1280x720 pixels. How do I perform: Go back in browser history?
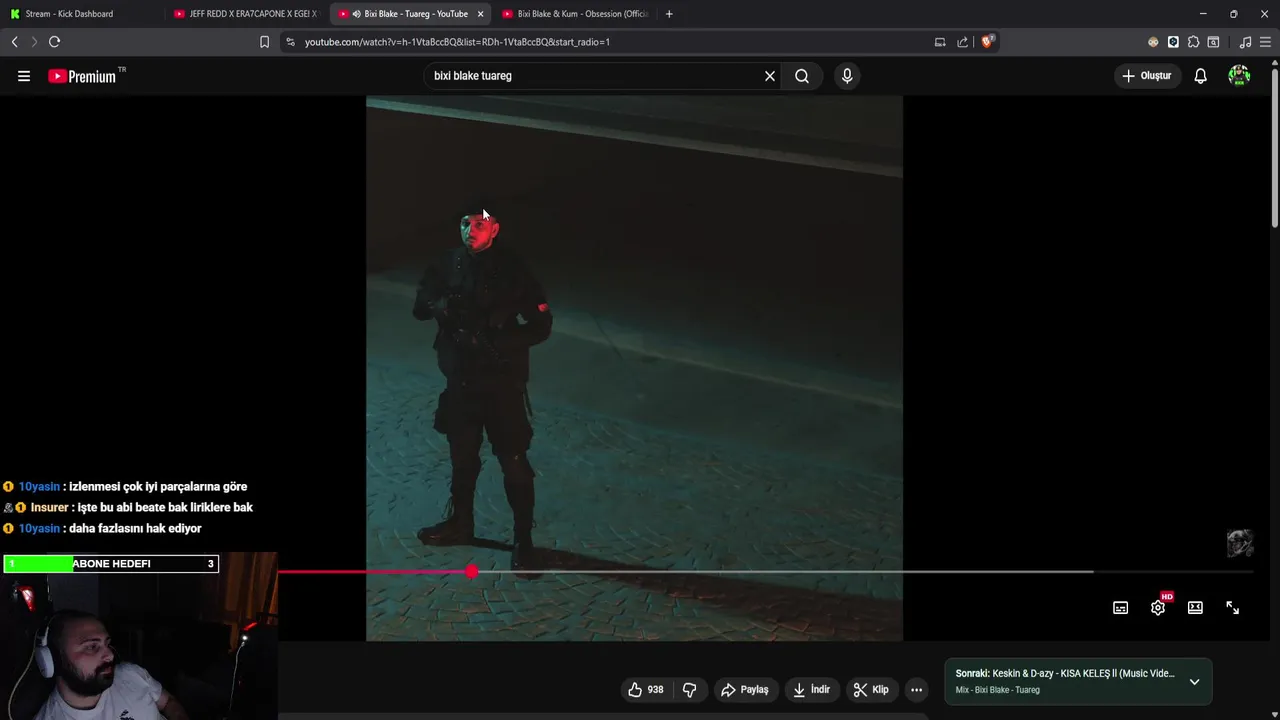pyautogui.click(x=14, y=42)
